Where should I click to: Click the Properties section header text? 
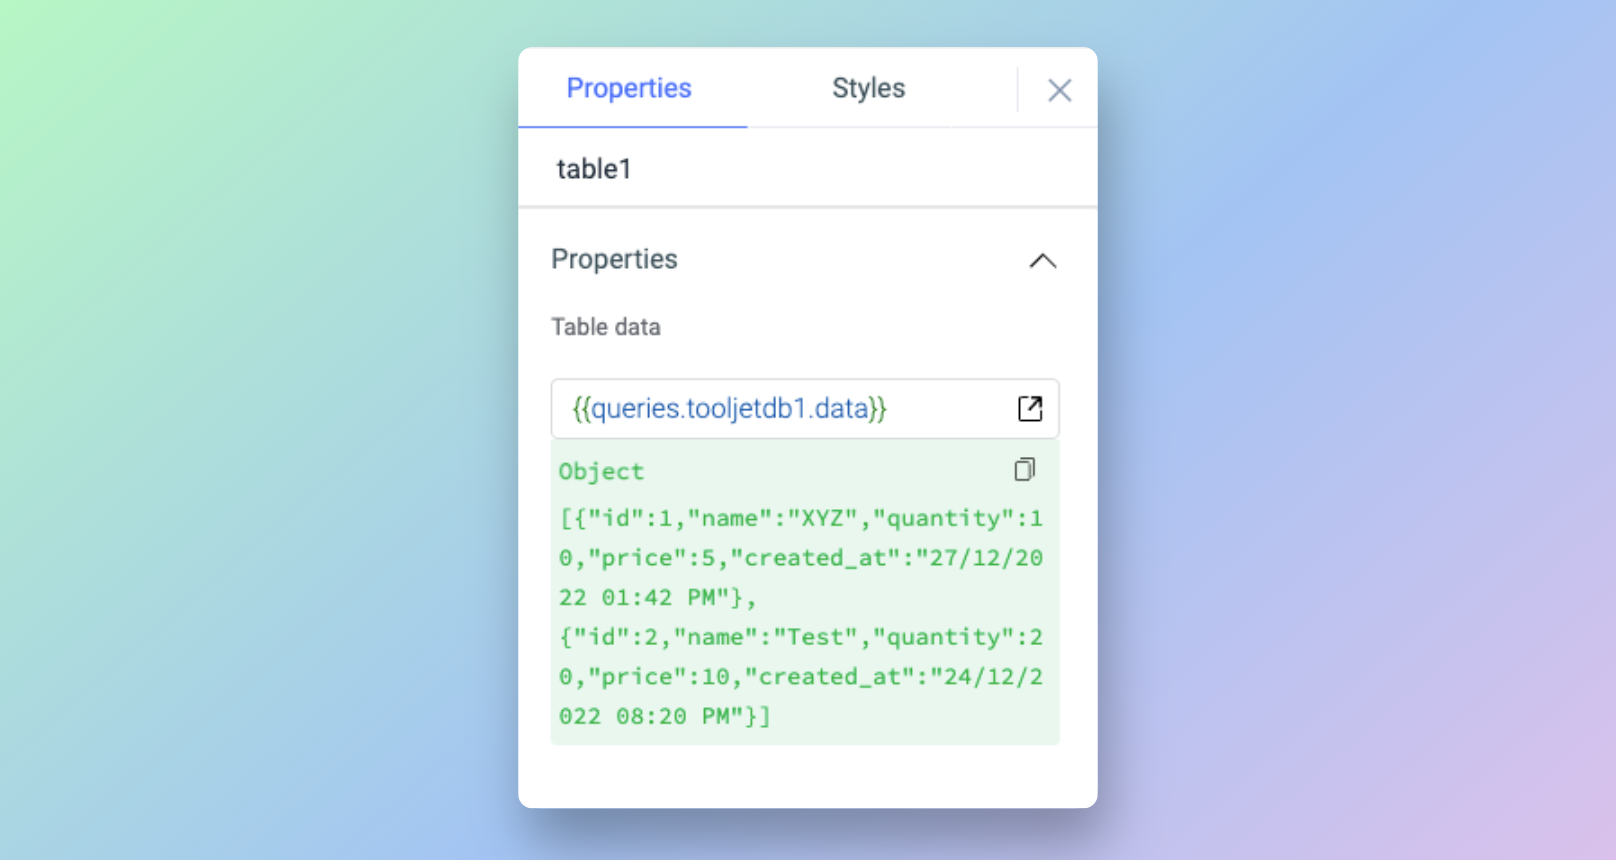614,259
